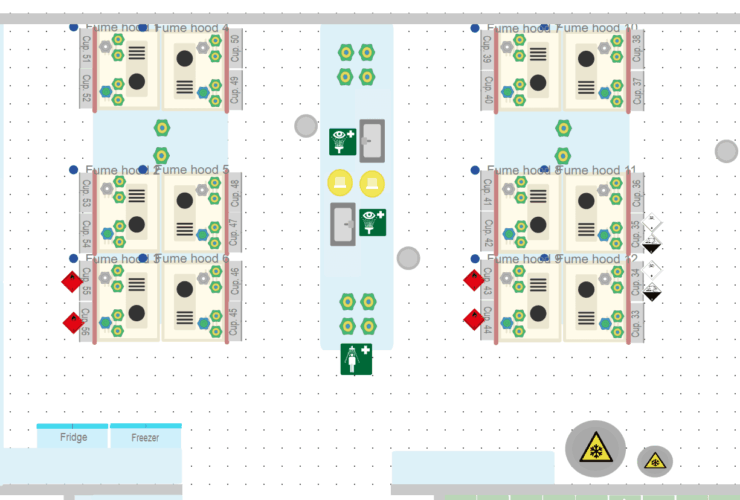Image resolution: width=740 pixels, height=500 pixels.
Task: Select cupboard Cup. 50
Action: tap(235, 47)
